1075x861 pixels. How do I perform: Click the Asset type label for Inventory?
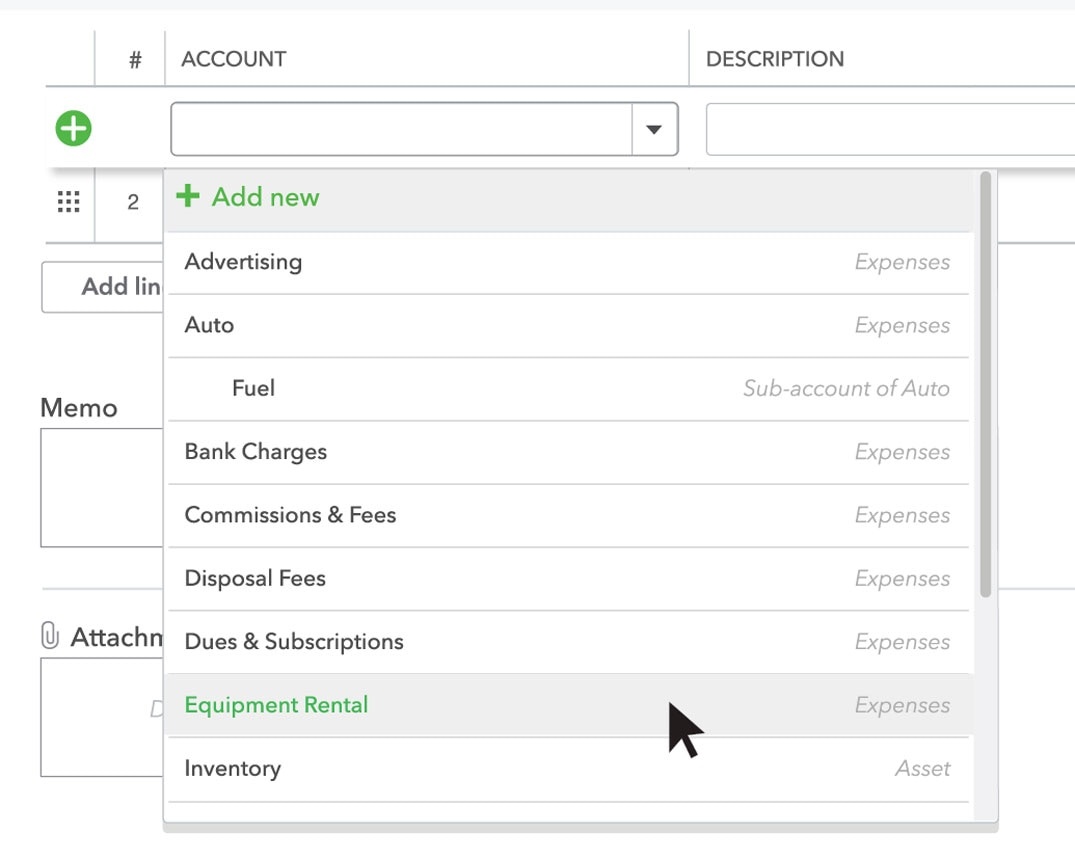923,769
